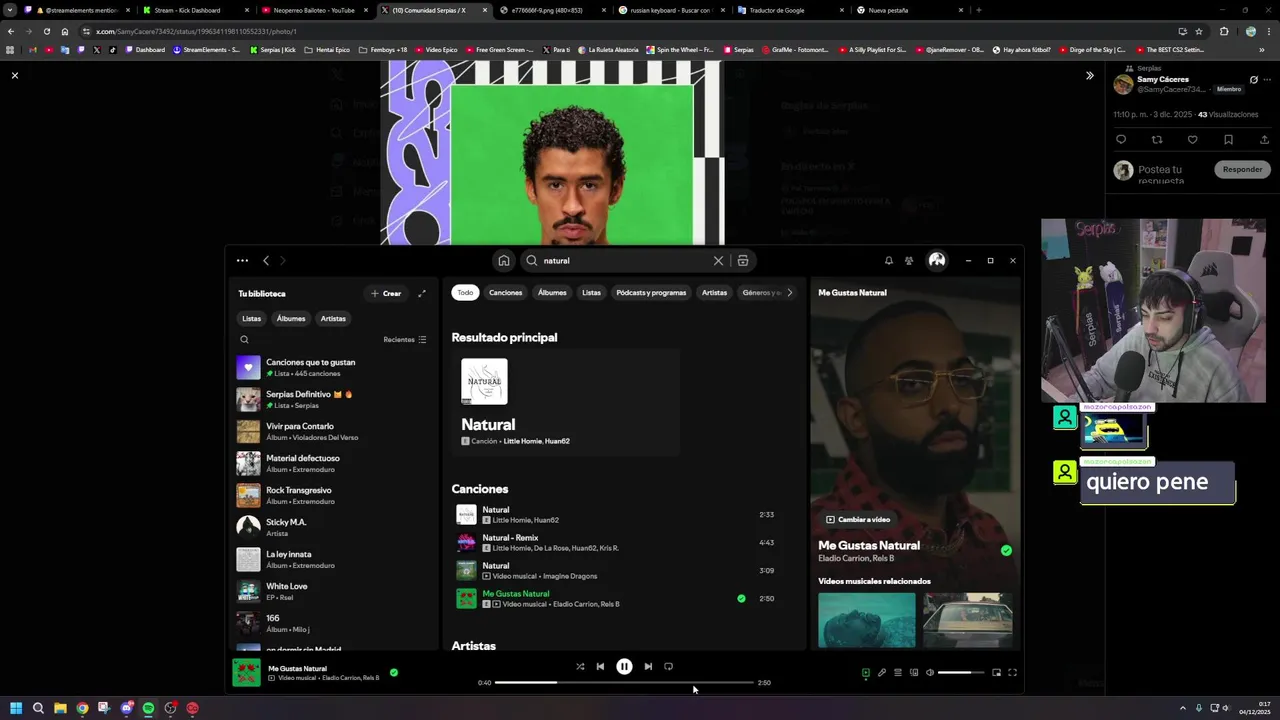
Task: Open friend activity icon in Spotify
Action: pyautogui.click(x=909, y=260)
